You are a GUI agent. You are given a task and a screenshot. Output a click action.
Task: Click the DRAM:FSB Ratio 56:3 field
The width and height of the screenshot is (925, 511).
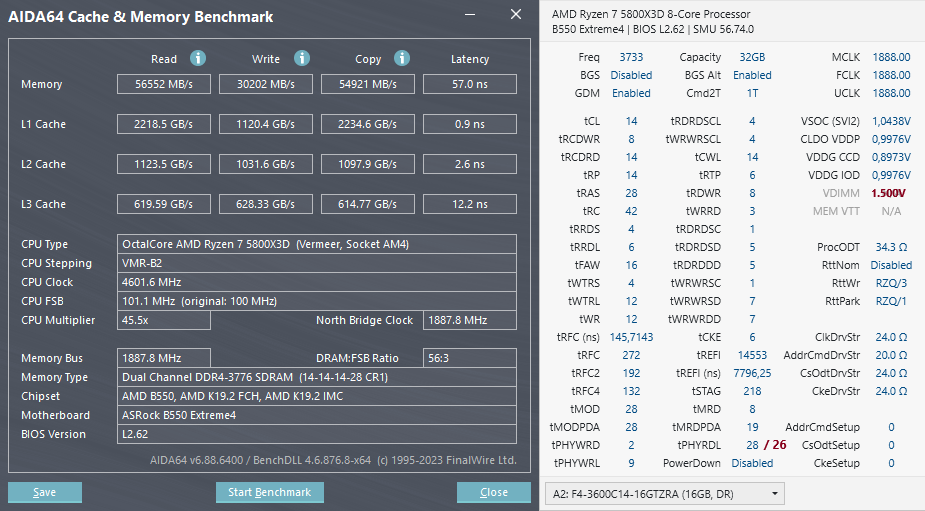point(469,358)
